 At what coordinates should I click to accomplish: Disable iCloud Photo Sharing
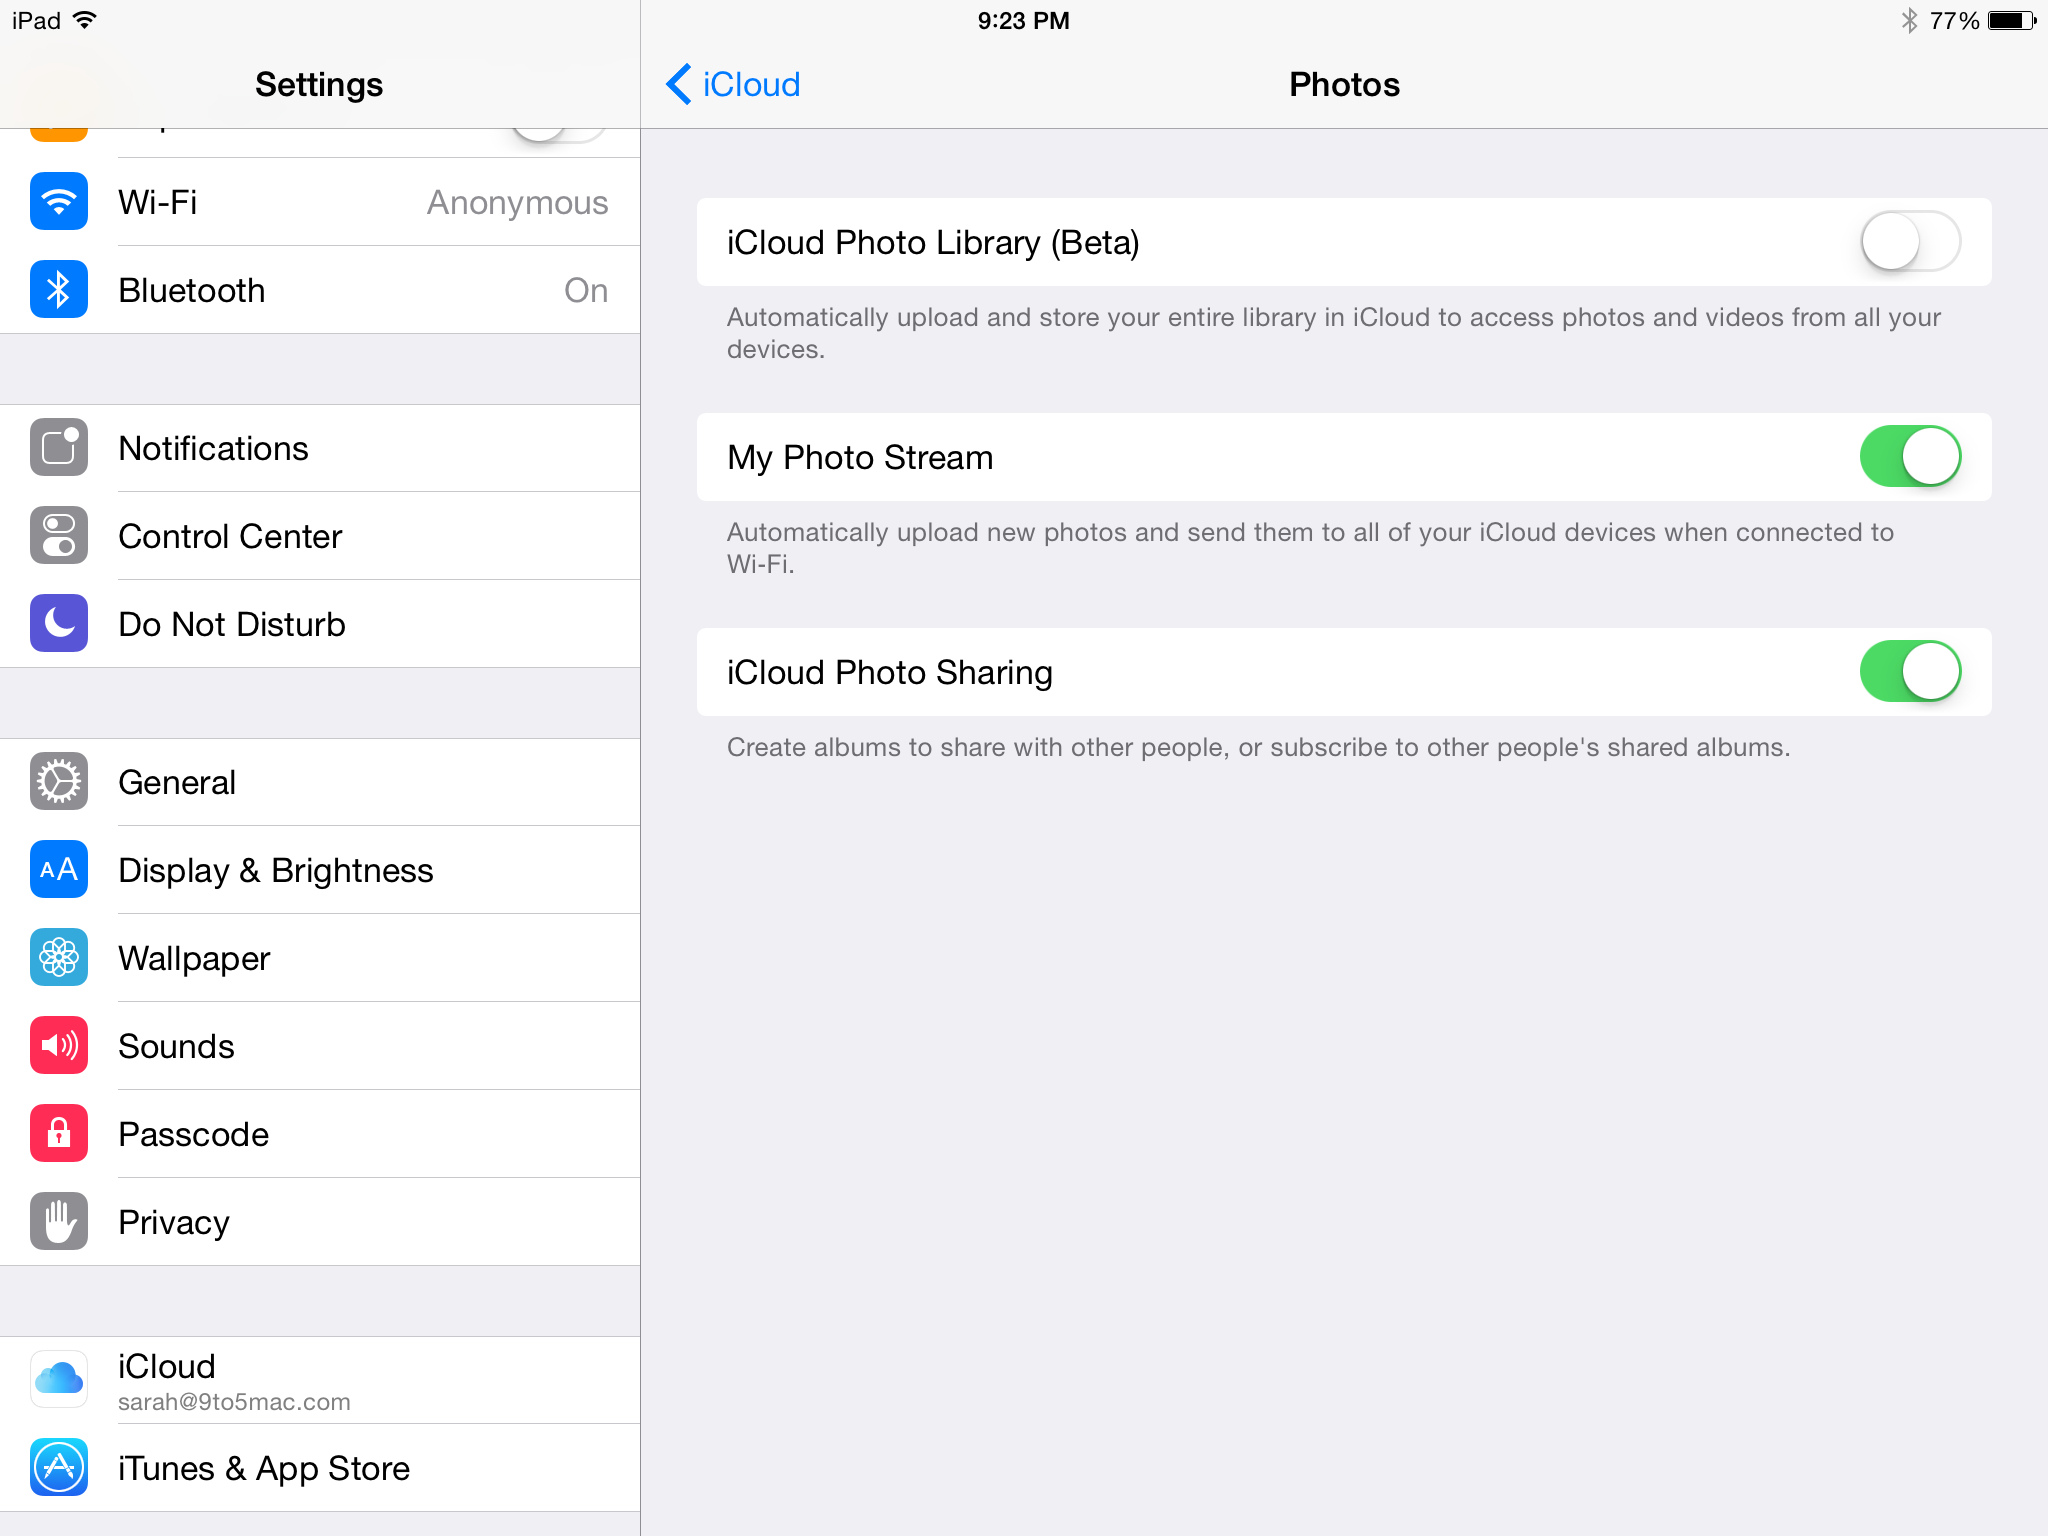pyautogui.click(x=1909, y=671)
